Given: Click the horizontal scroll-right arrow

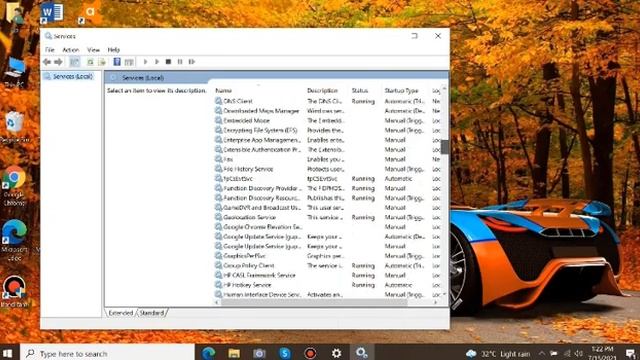Looking at the screenshot, I should (436, 302).
